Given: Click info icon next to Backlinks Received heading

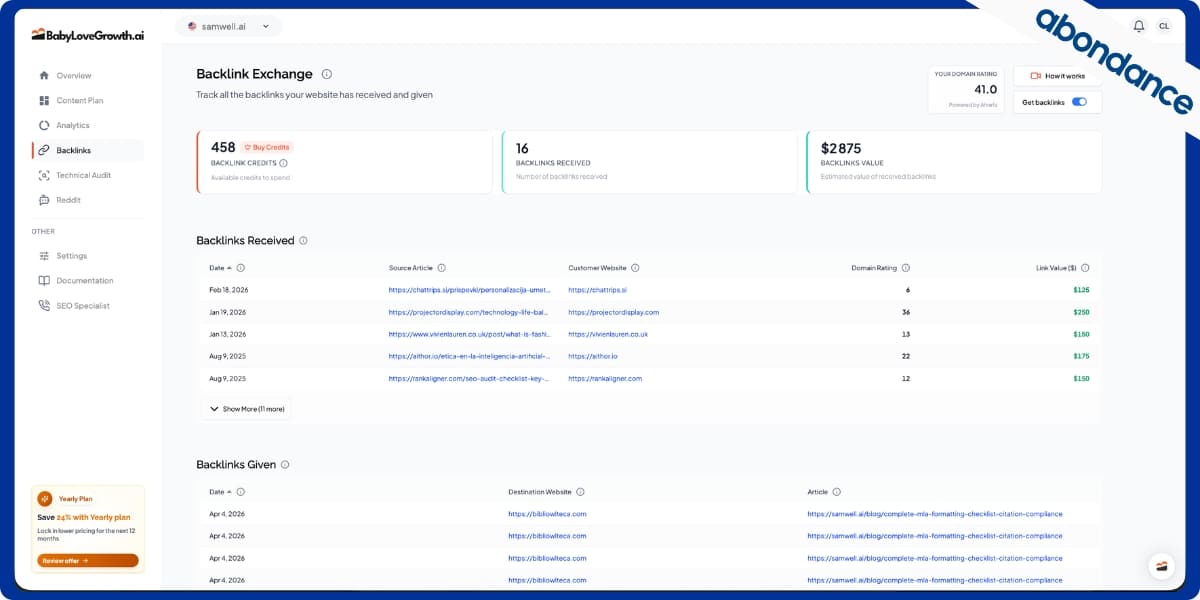Looking at the screenshot, I should coord(303,241).
